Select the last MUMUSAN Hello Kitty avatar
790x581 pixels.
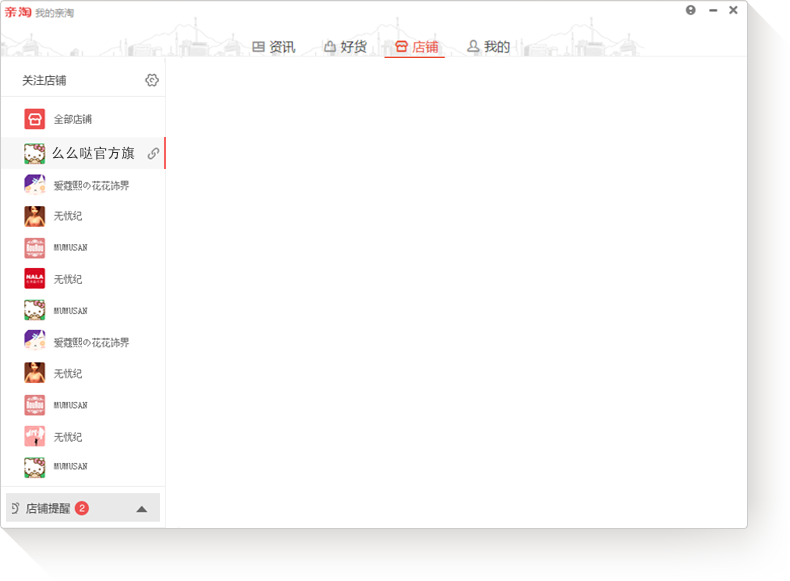click(34, 467)
